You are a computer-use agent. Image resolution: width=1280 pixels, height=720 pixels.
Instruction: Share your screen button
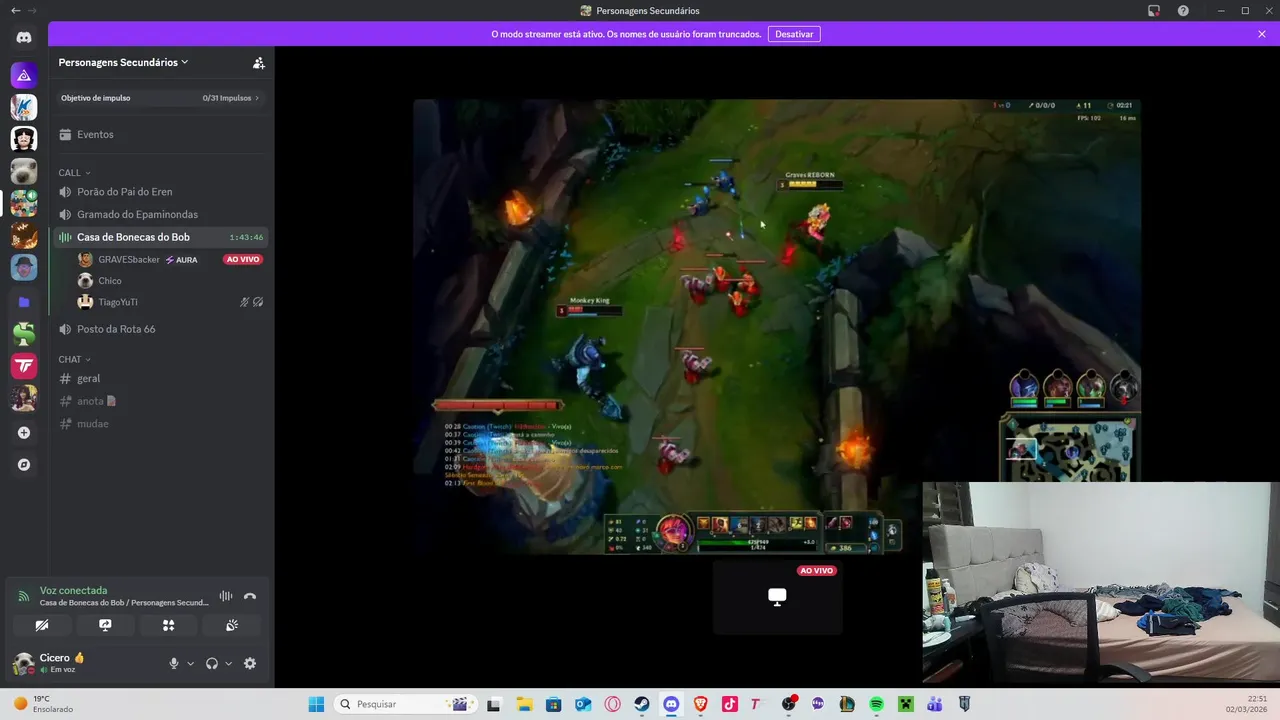105,625
